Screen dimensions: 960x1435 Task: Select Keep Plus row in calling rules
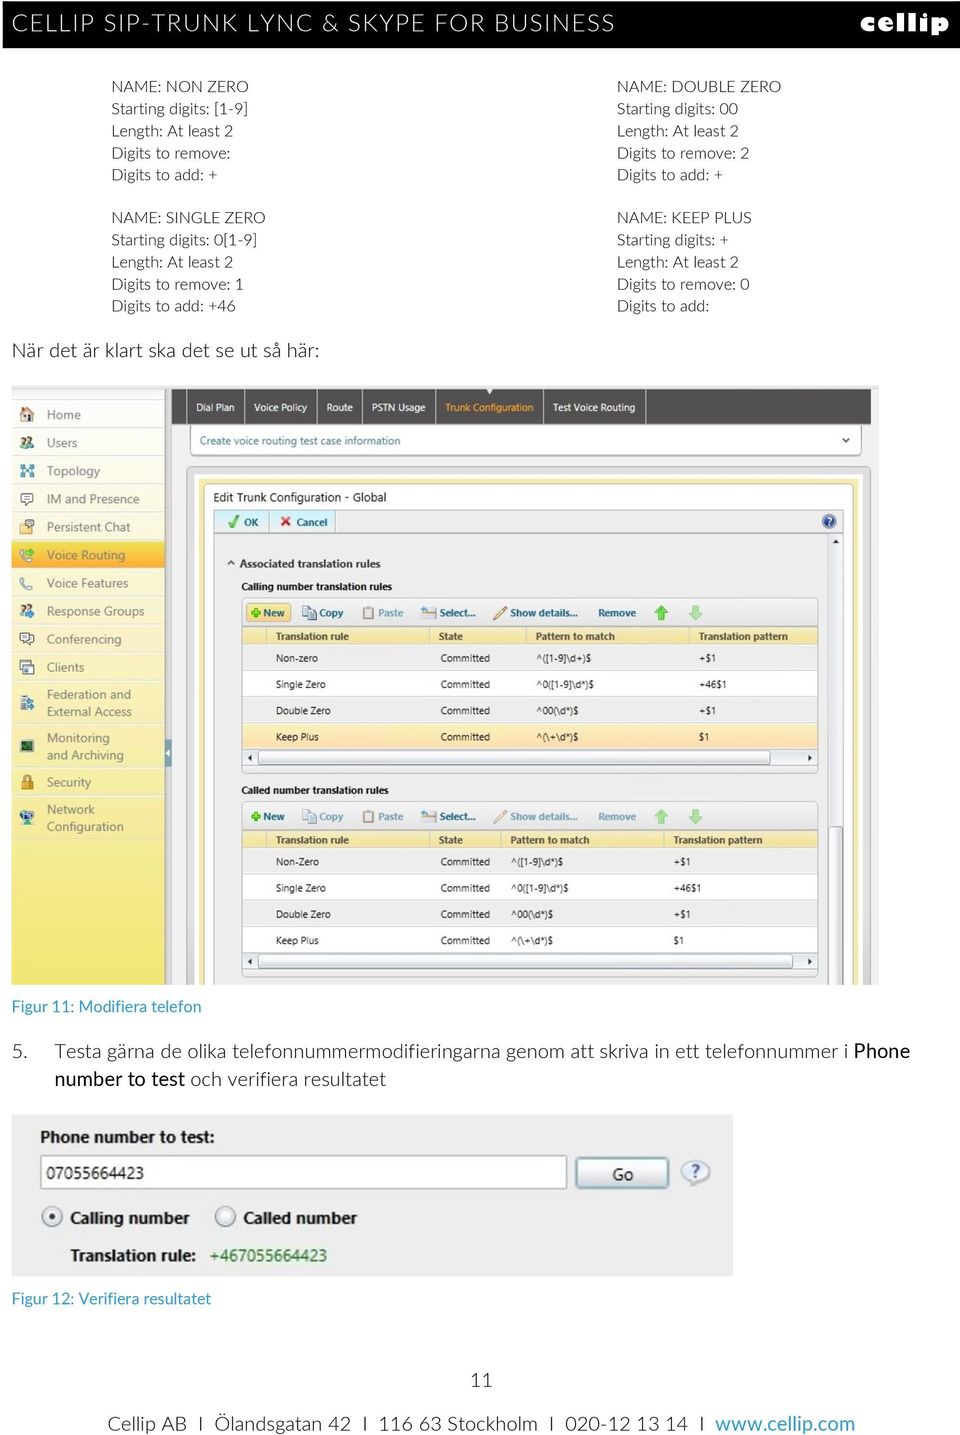(x=531, y=737)
